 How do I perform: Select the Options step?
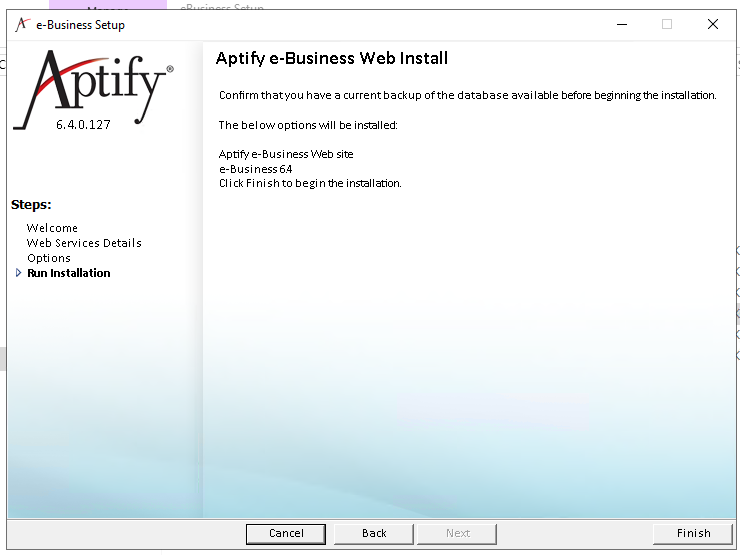coord(49,258)
